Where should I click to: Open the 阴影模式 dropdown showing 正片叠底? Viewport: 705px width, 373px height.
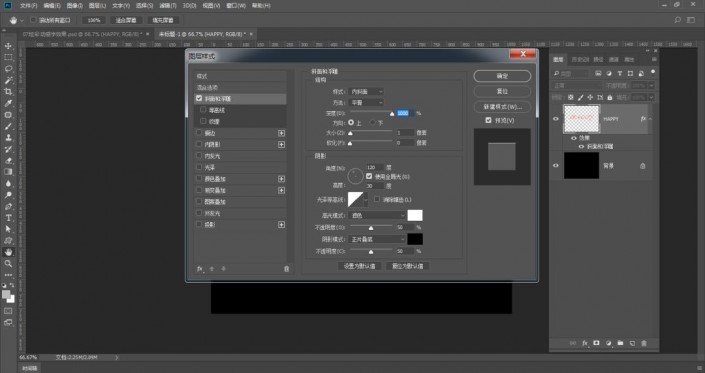[x=377, y=240]
